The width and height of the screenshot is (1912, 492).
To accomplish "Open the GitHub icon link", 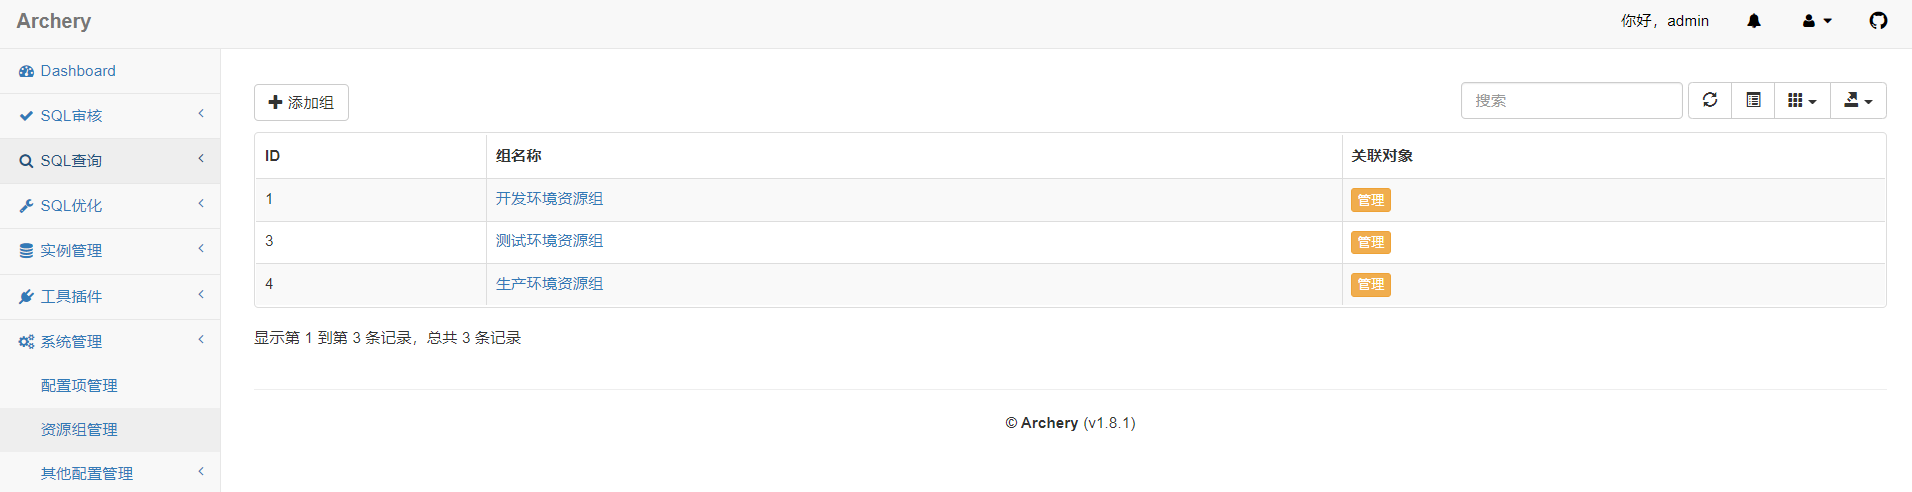I will tap(1878, 21).
